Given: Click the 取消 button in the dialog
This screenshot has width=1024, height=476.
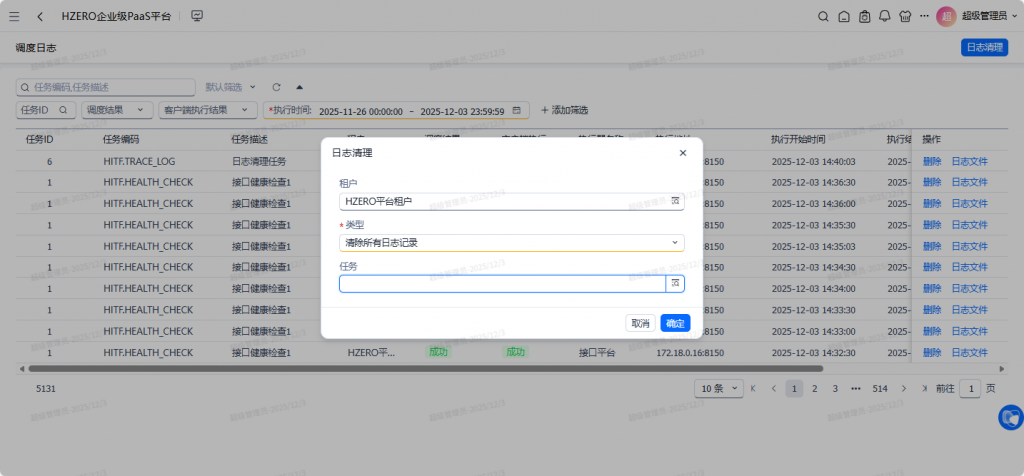Looking at the screenshot, I should [640, 323].
